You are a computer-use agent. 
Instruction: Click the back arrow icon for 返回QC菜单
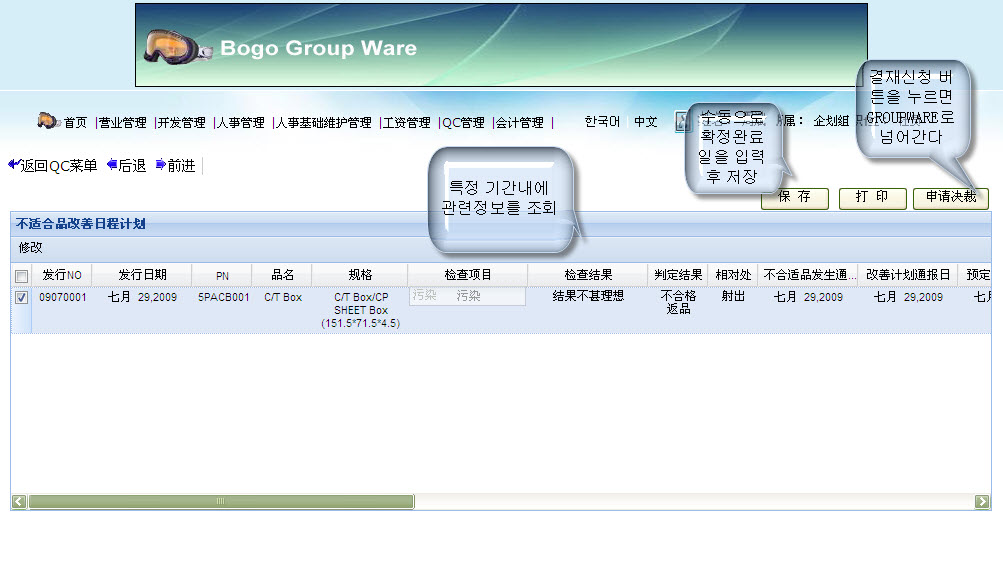(x=13, y=164)
